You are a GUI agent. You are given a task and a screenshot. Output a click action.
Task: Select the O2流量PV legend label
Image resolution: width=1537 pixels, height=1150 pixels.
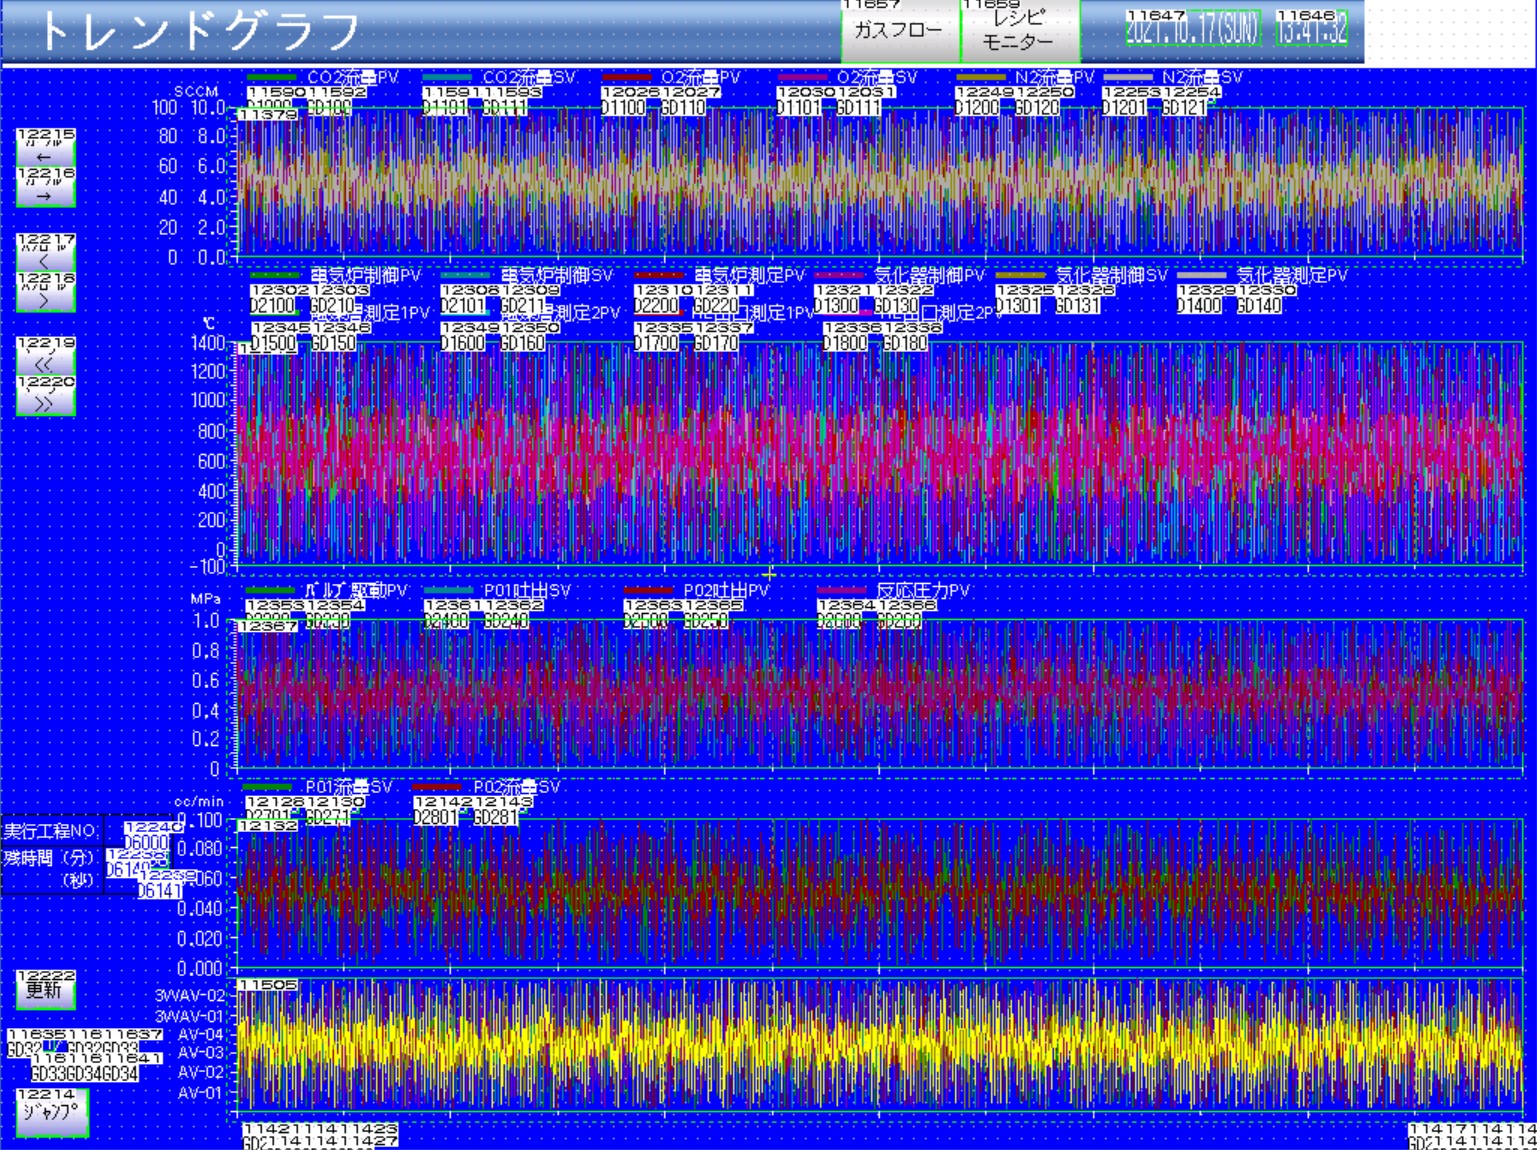pos(701,77)
